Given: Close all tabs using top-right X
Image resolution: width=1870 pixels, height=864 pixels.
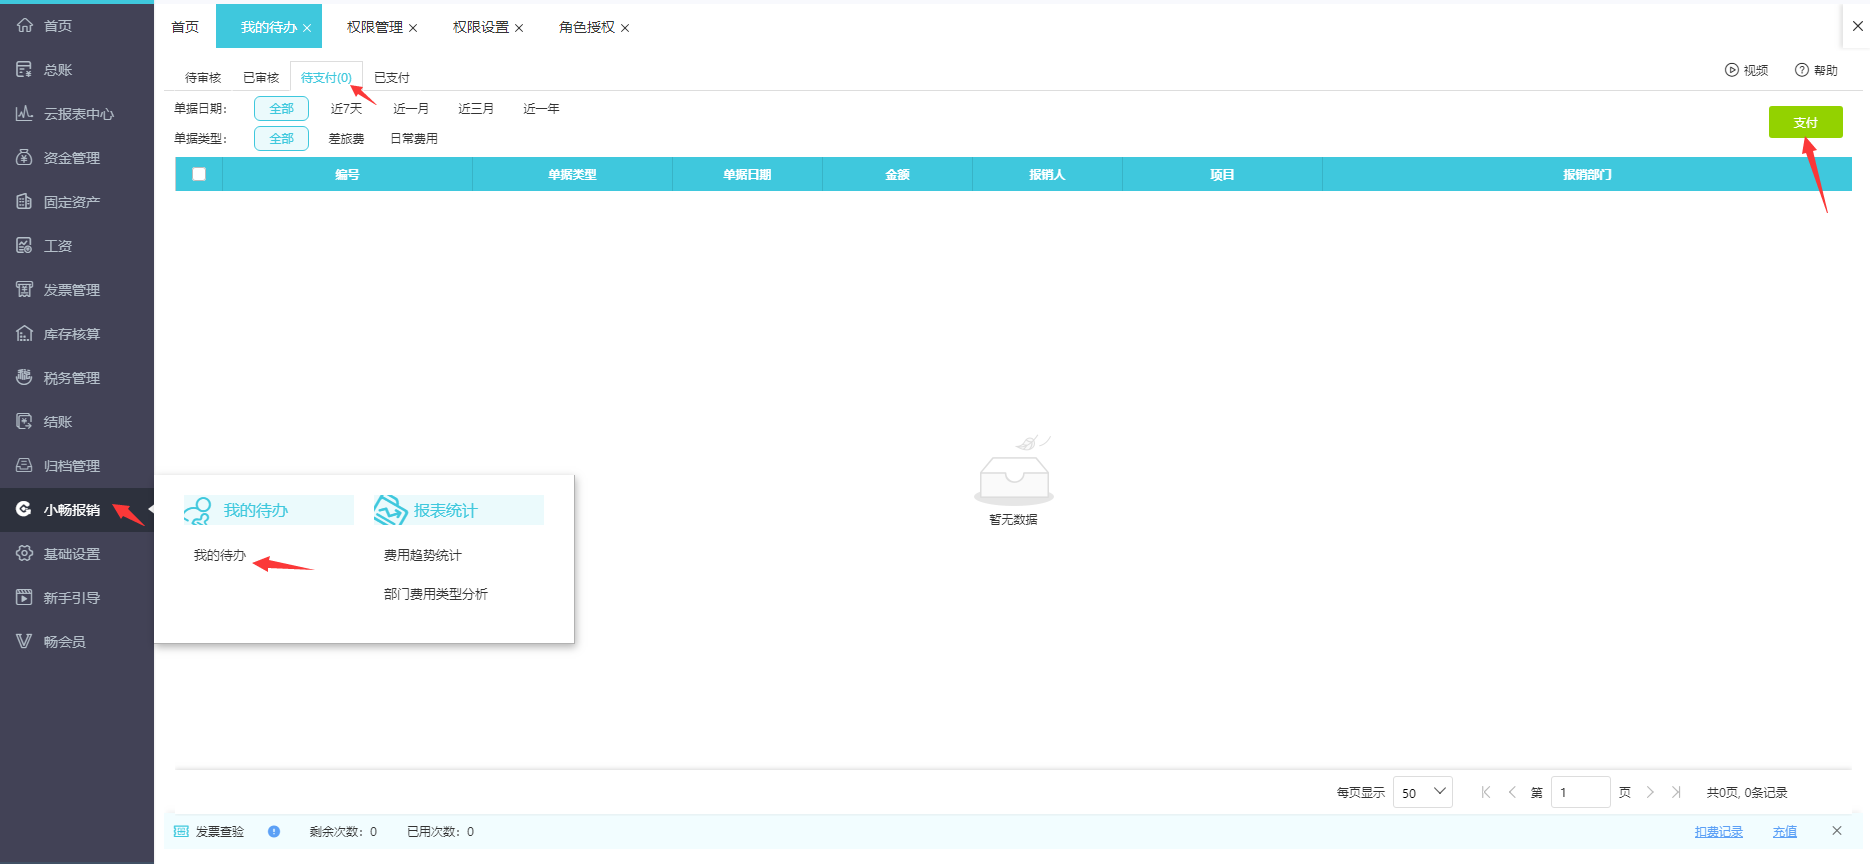Looking at the screenshot, I should click(x=1858, y=26).
